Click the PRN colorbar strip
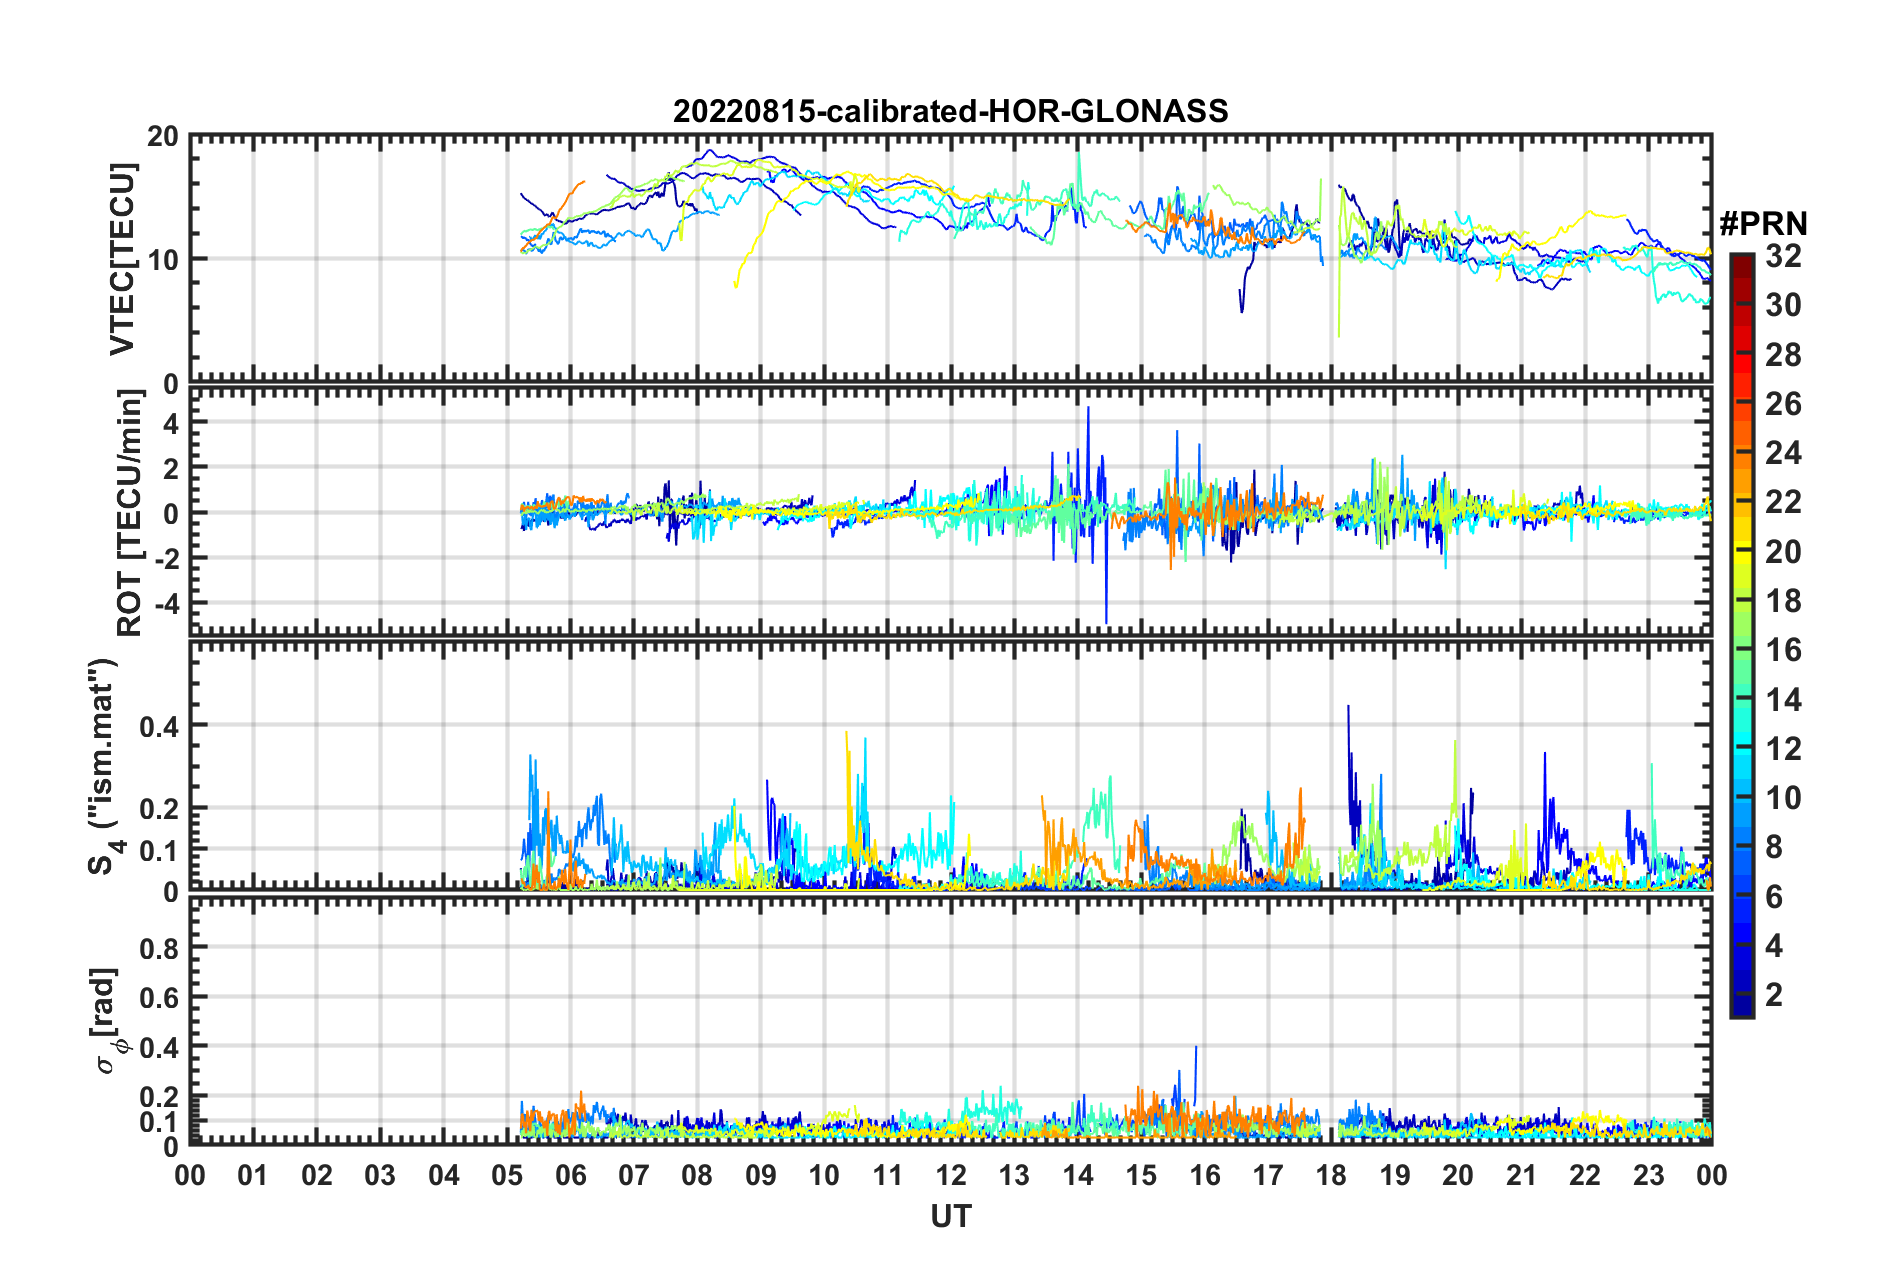 click(x=1742, y=635)
